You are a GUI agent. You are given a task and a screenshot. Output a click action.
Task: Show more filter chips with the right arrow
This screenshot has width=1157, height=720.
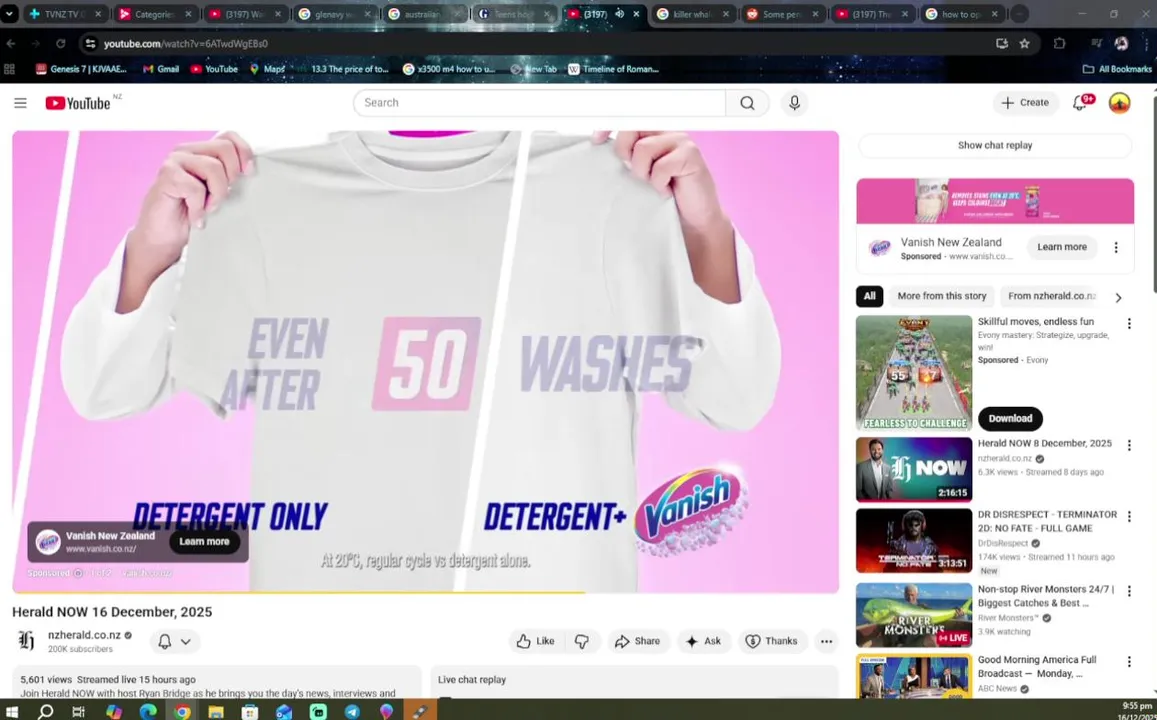[x=1118, y=297]
